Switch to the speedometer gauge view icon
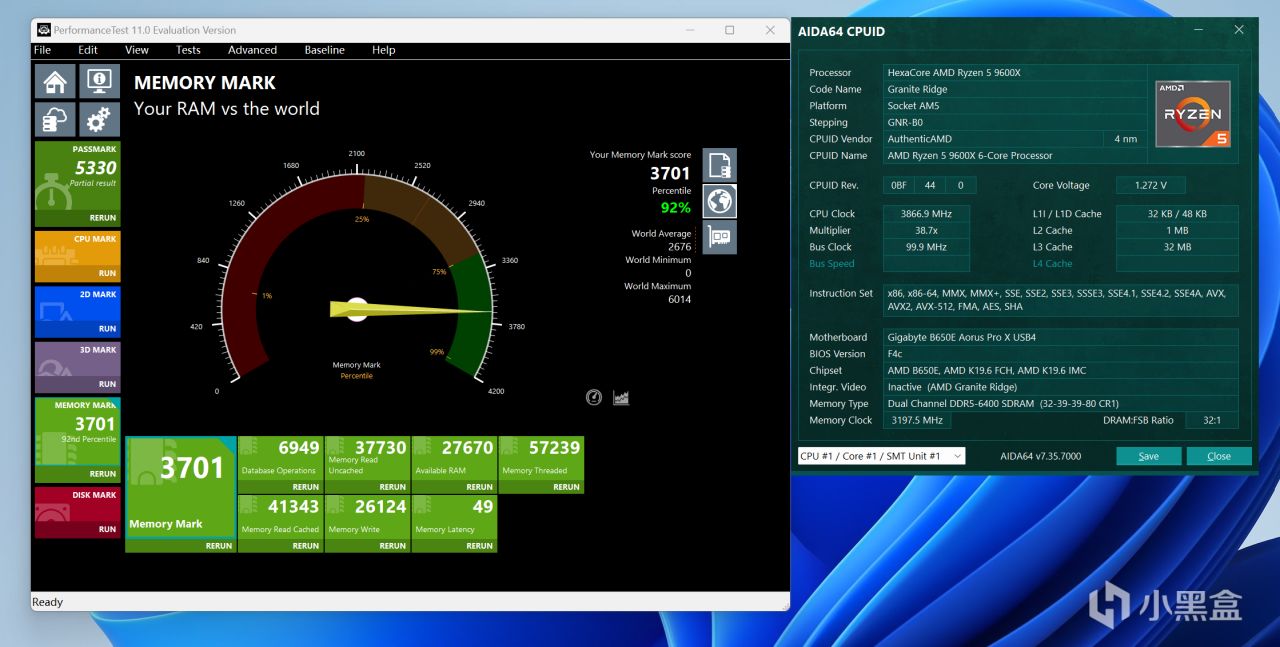 point(594,398)
